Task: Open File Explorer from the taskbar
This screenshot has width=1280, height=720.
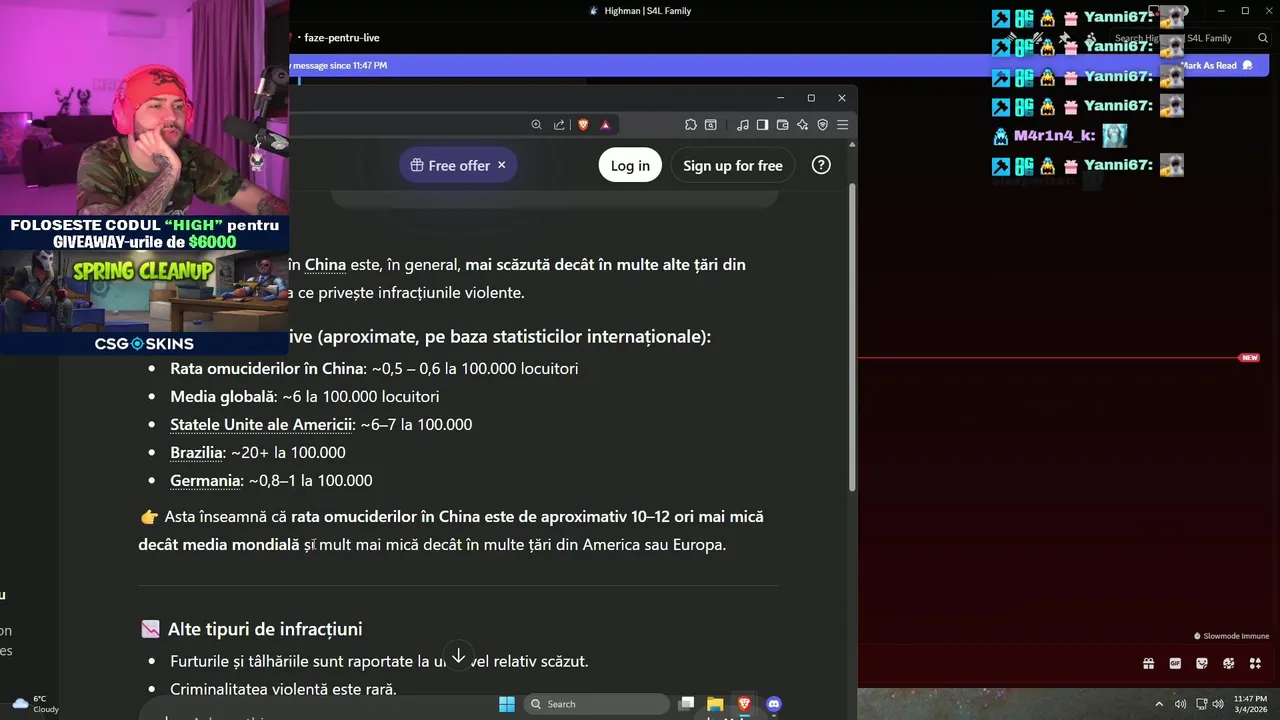Action: pyautogui.click(x=715, y=704)
